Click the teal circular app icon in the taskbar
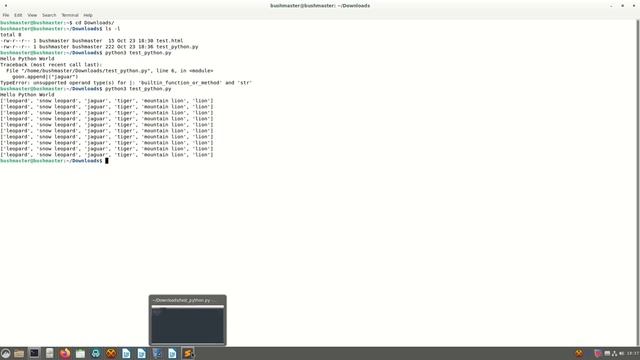This screenshot has height=360, width=640. pos(96,353)
